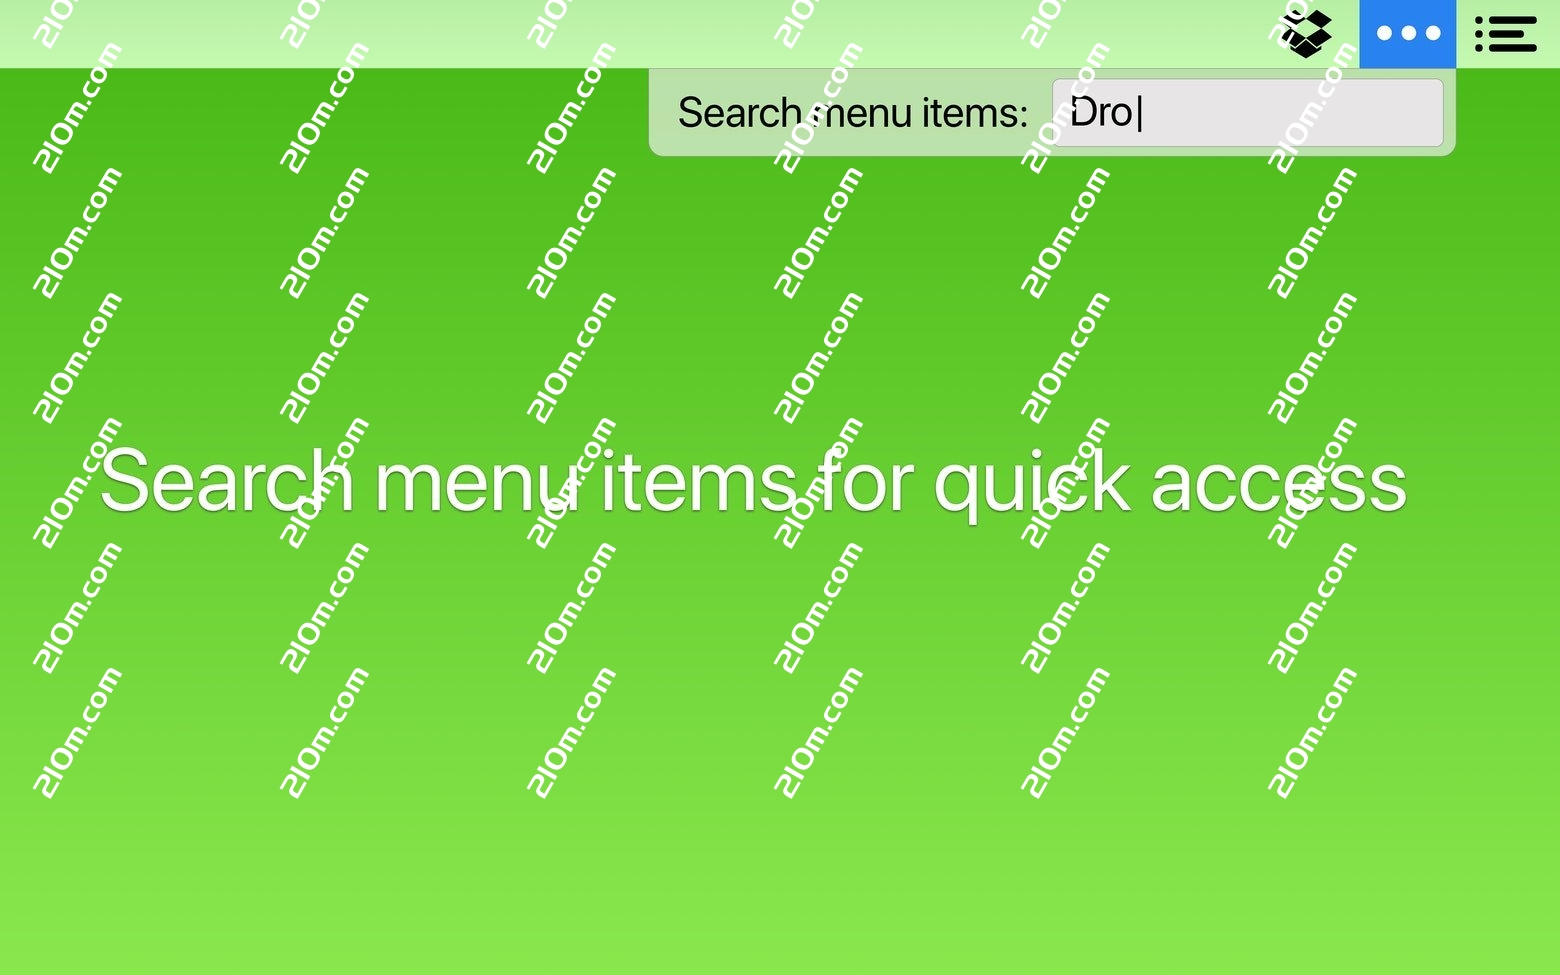This screenshot has height=975, width=1560.
Task: Open the bulleted list icon in menu bar
Action: [1505, 34]
